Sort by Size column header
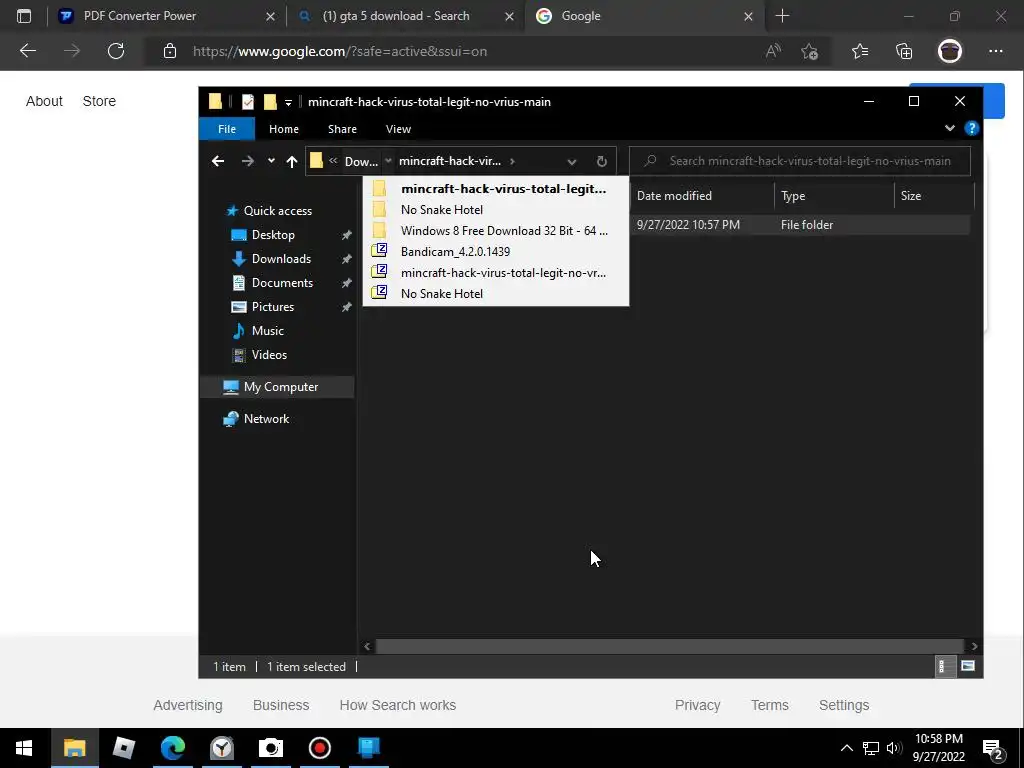Viewport: 1024px width, 768px height. tap(933, 196)
